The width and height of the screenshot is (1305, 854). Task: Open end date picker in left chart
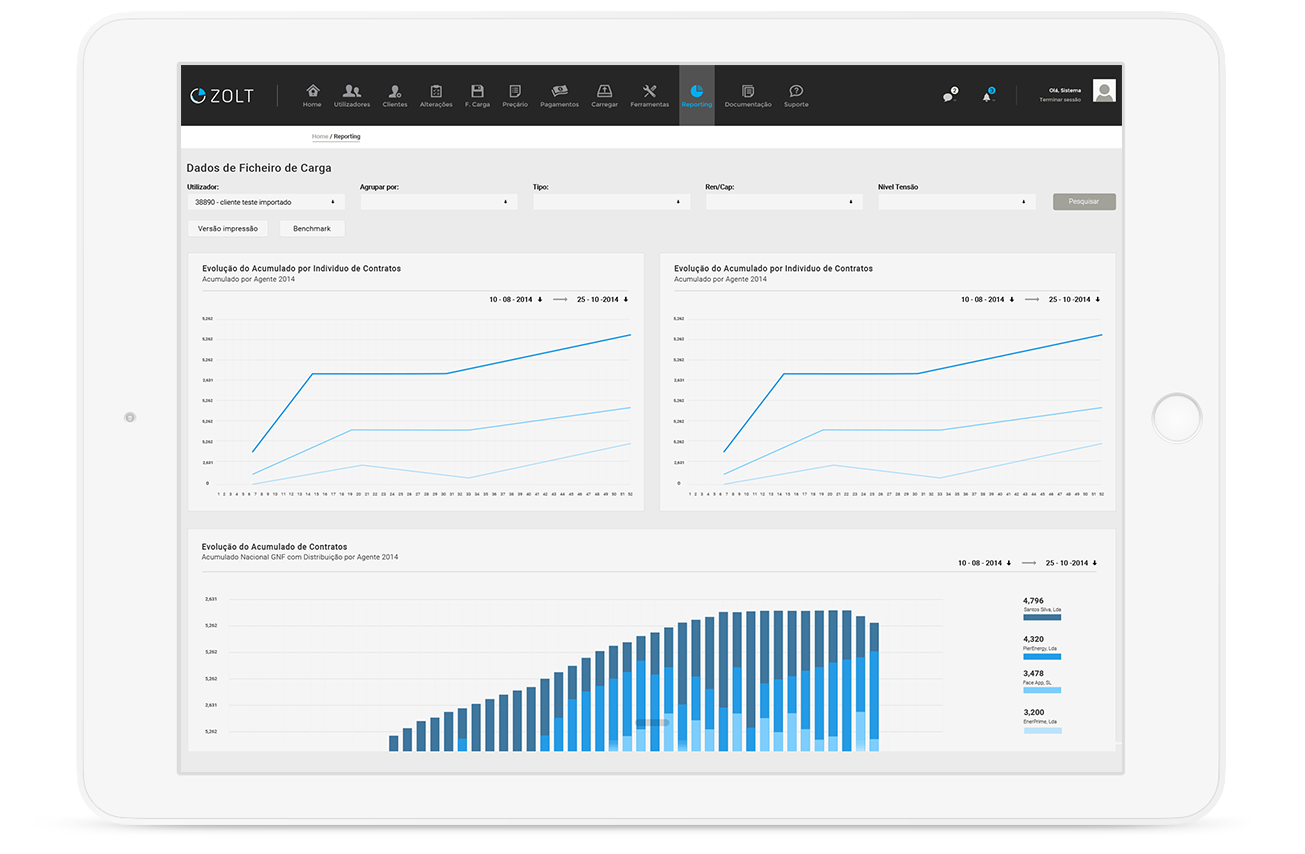[x=603, y=299]
